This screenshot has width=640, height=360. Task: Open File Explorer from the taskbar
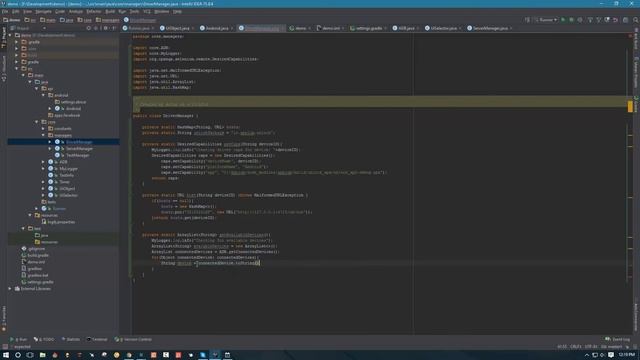[42, 355]
